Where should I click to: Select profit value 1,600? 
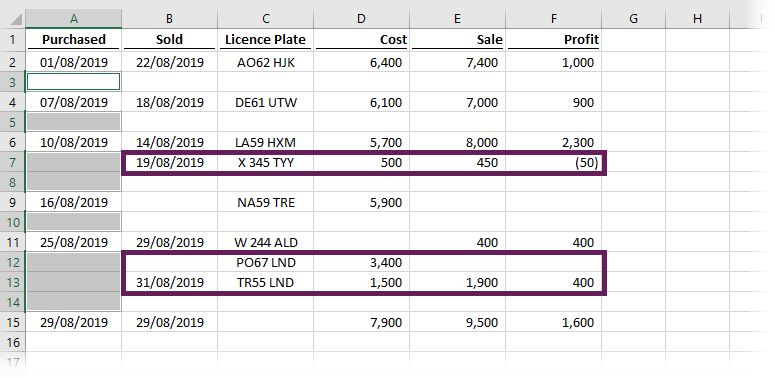click(x=554, y=323)
